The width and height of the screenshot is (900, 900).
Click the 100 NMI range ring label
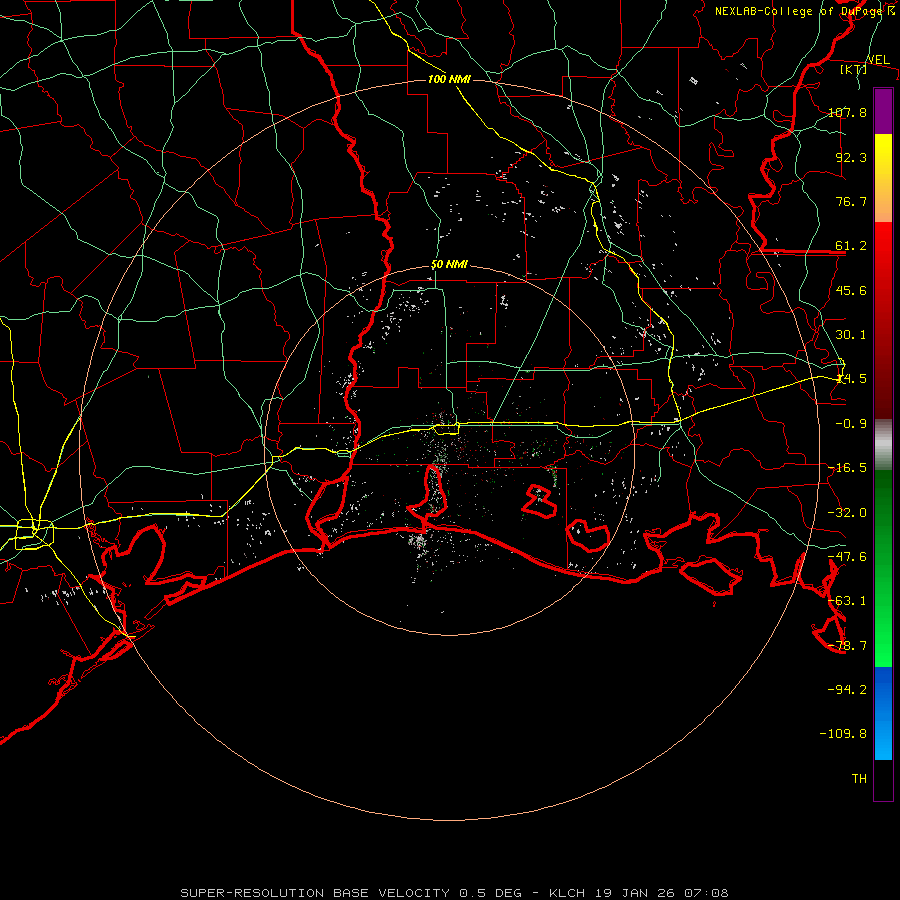(449, 79)
